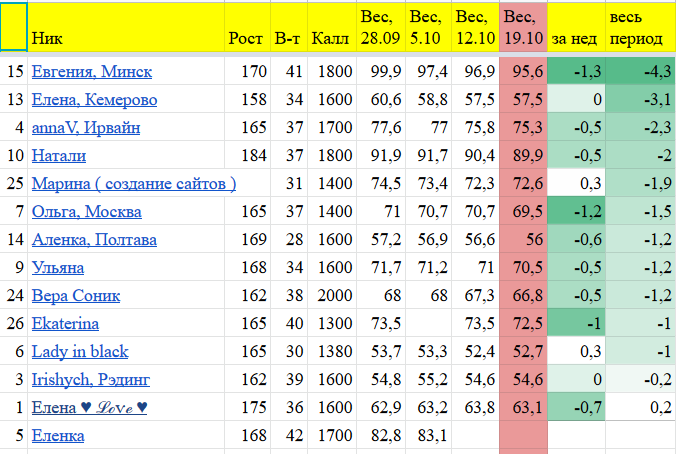Select the empty blue-outlined top-left cell
Image resolution: width=676 pixels, height=454 pixels.
click(x=14, y=27)
